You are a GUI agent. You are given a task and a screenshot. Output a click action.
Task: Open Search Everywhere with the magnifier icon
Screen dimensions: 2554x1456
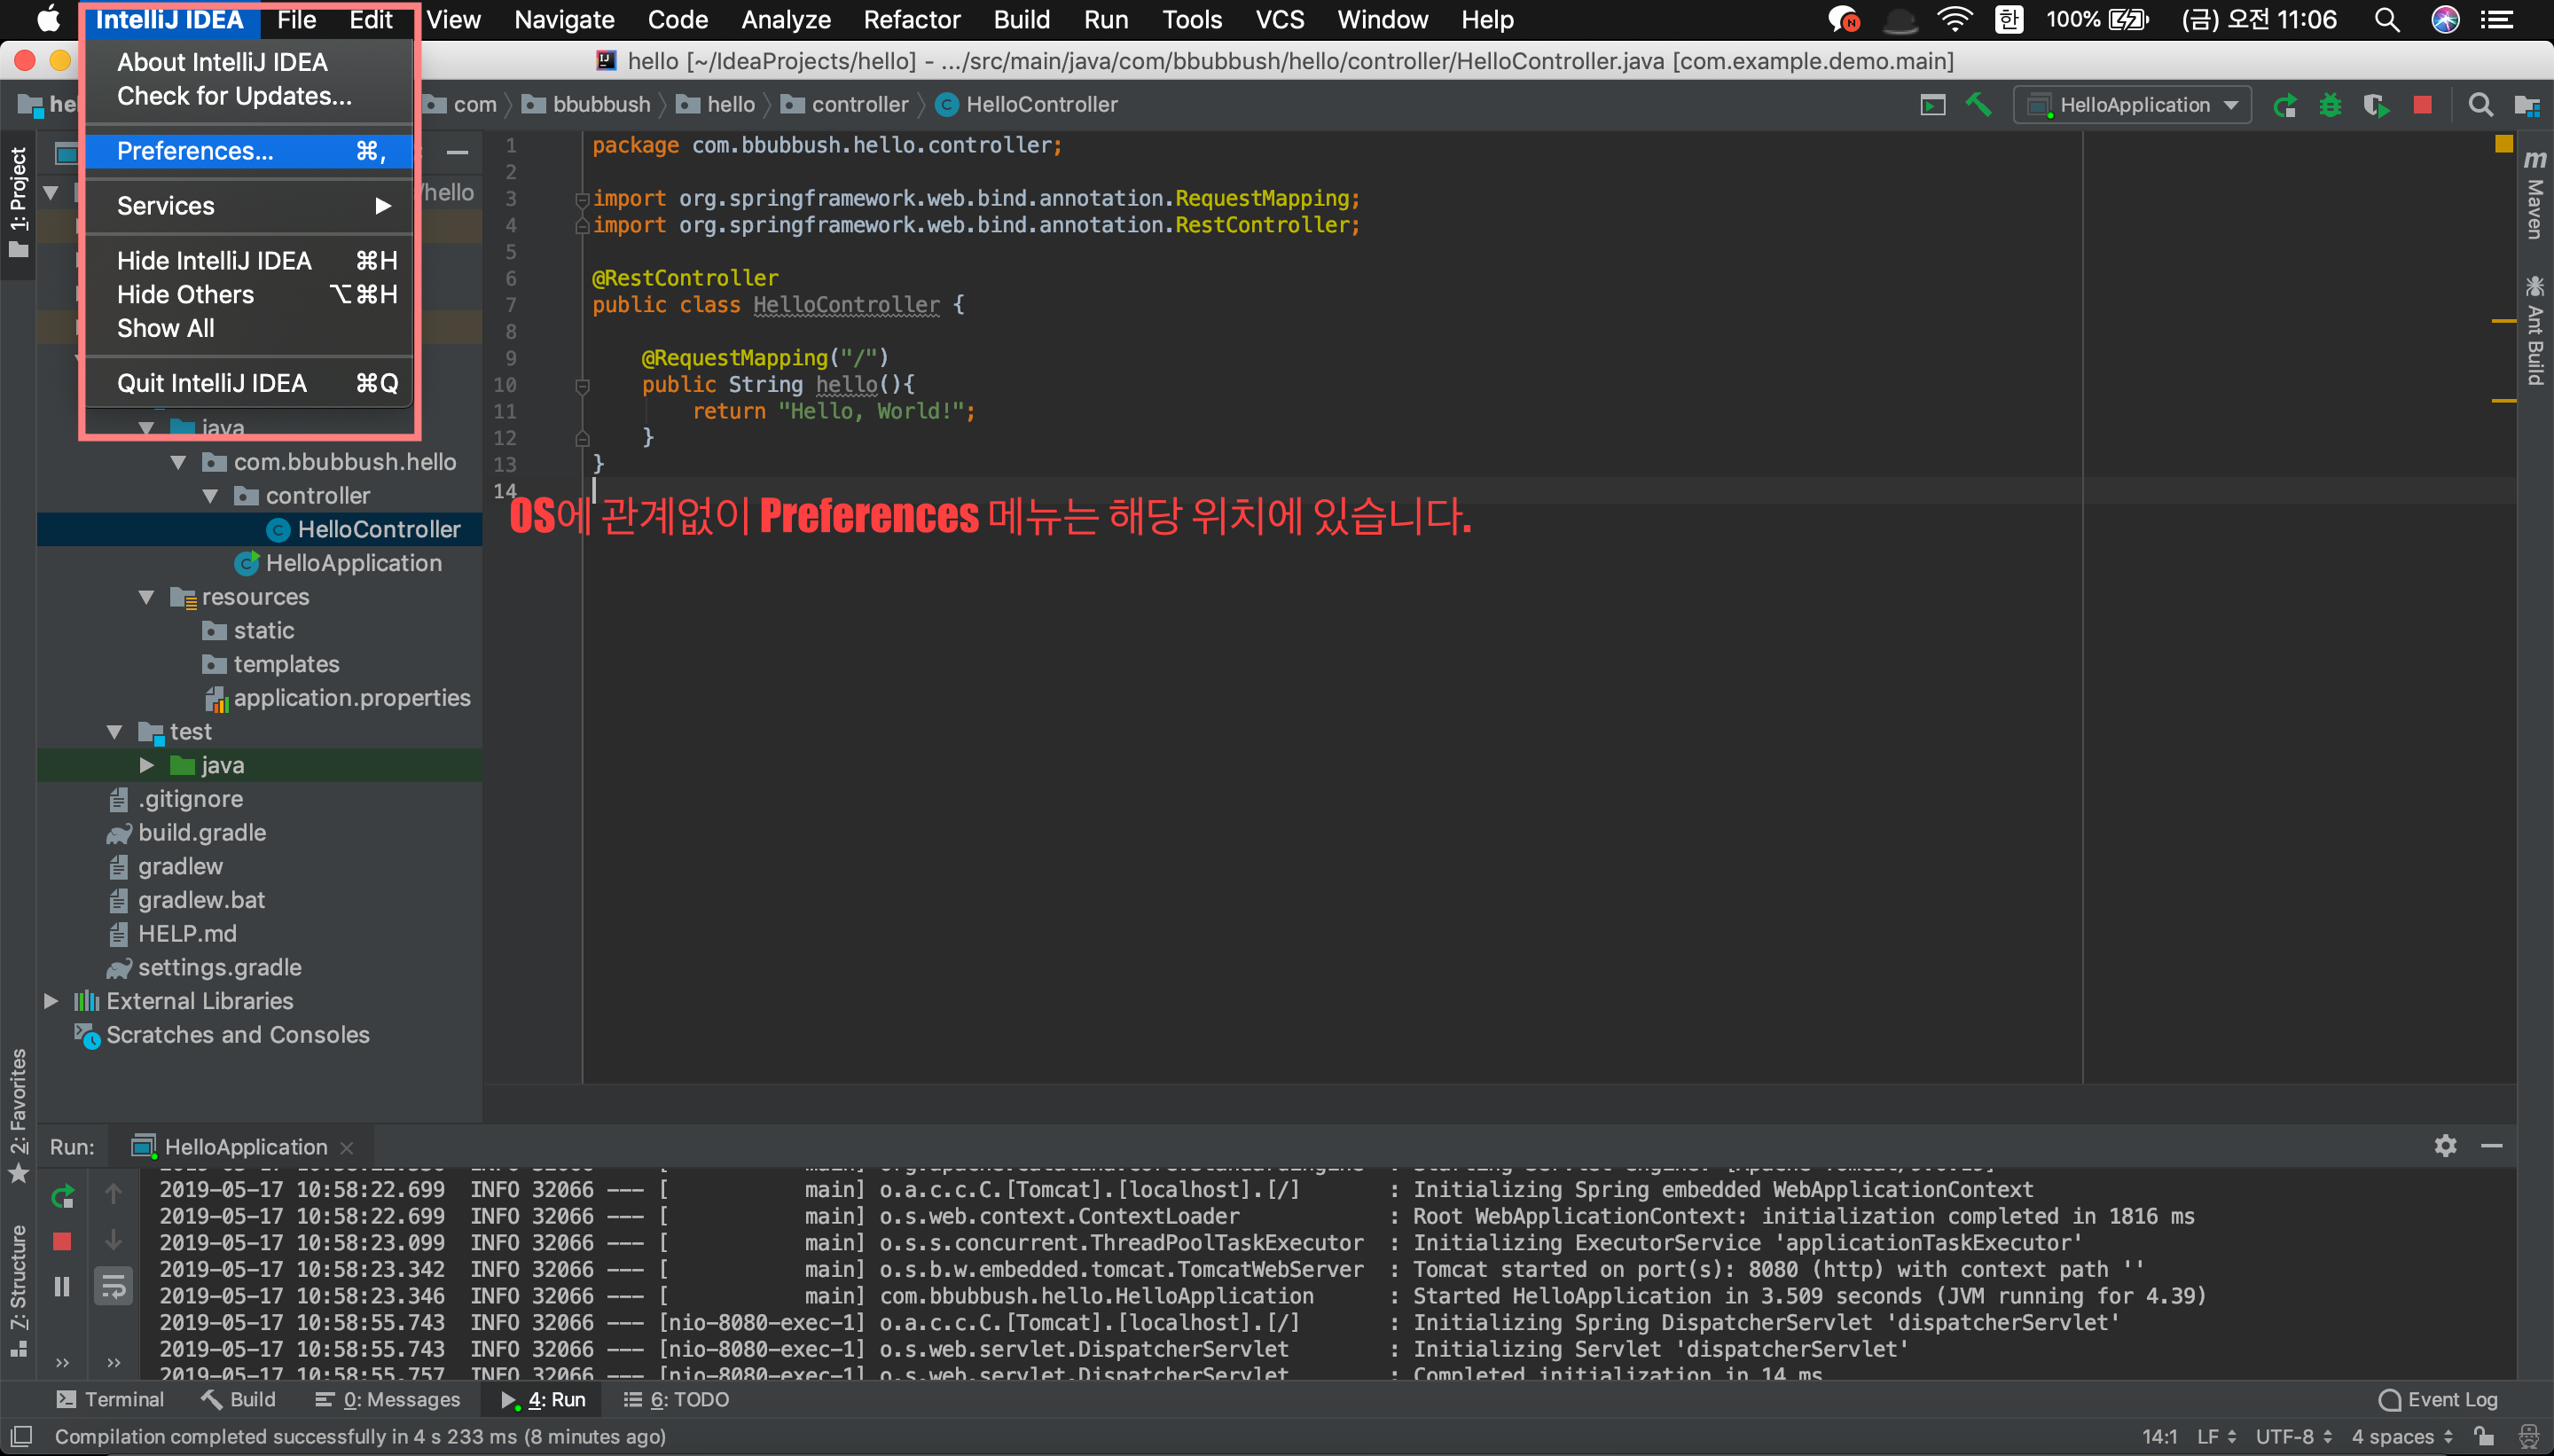pos(2482,104)
